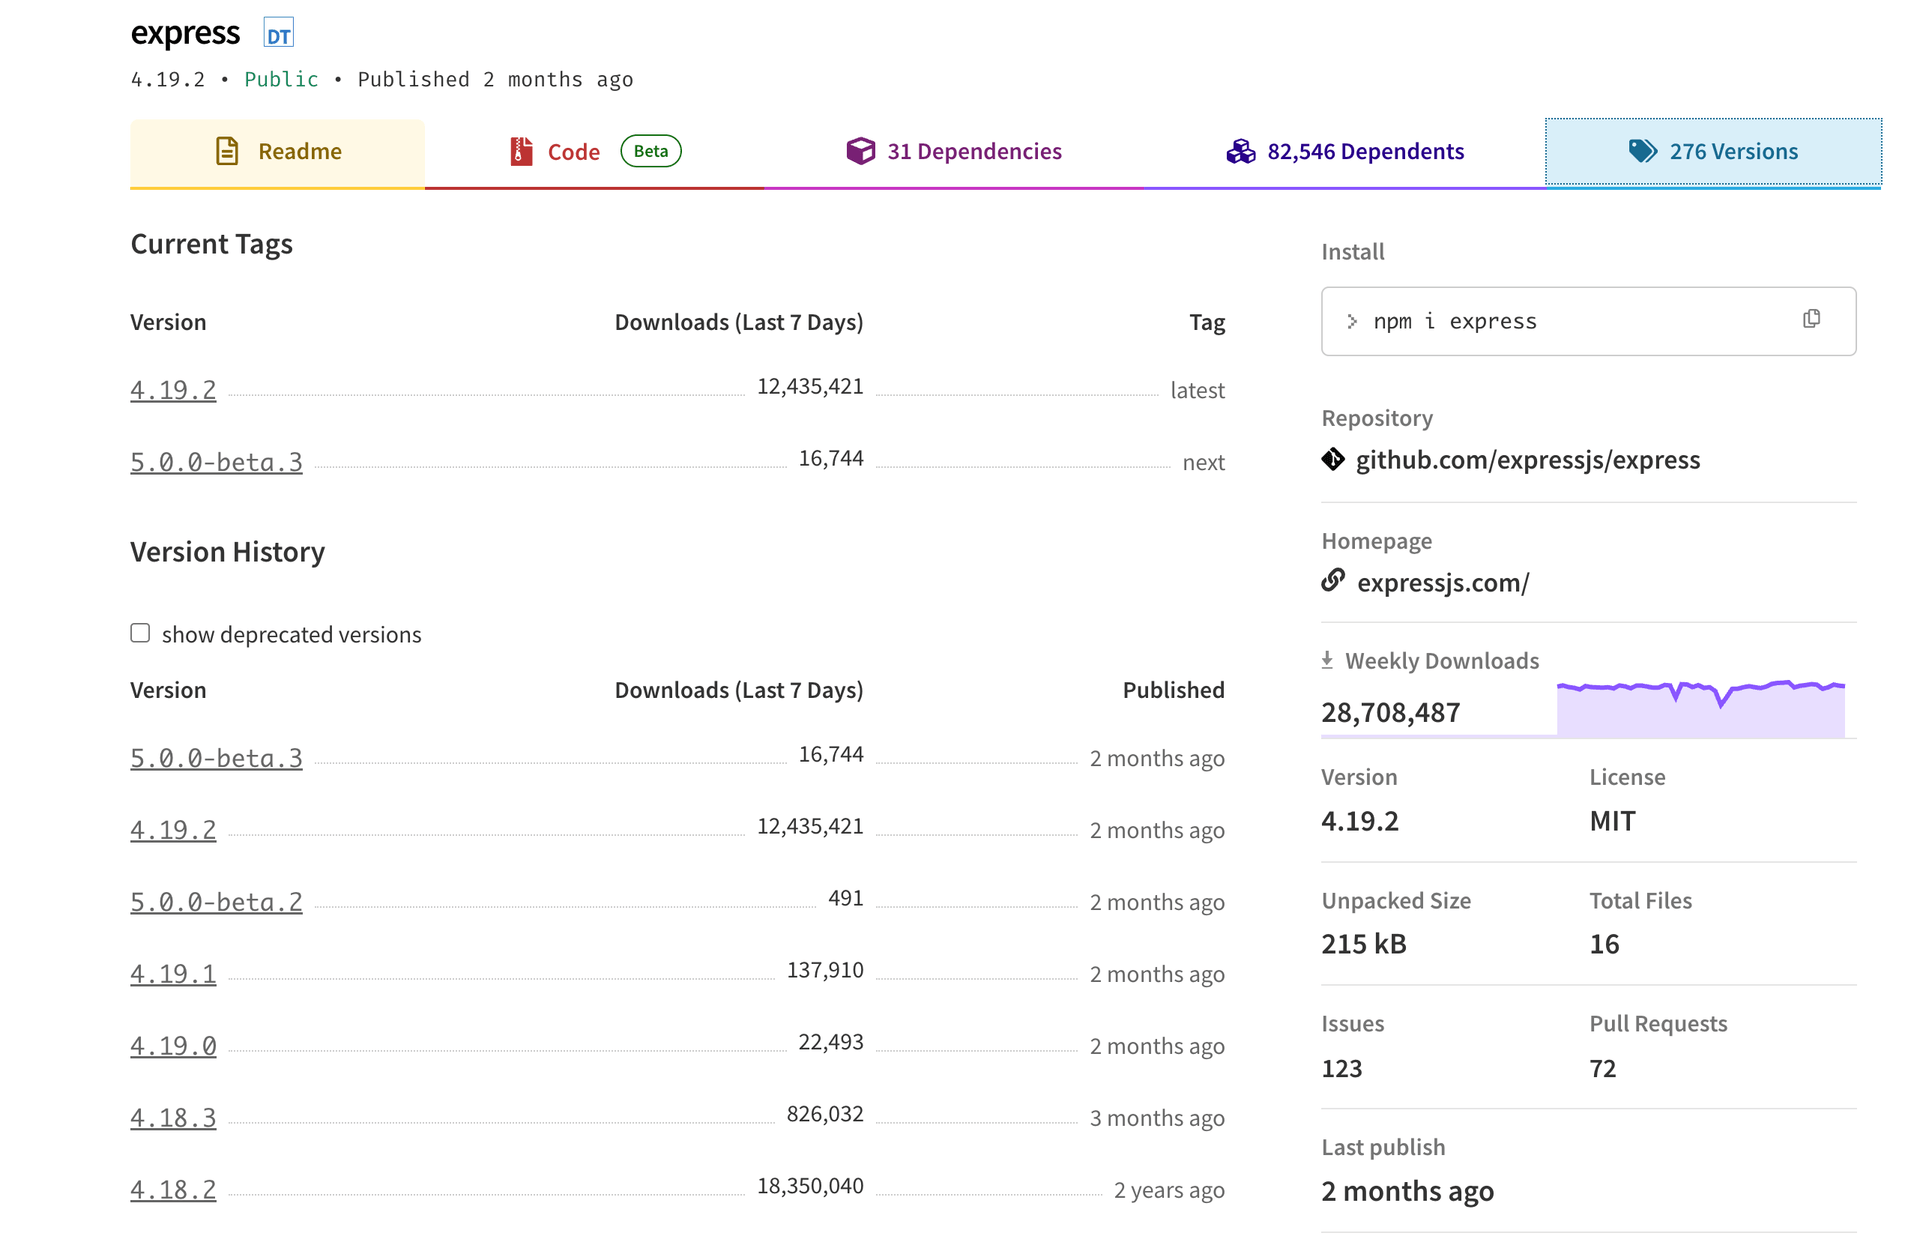Viewport: 1920px width, 1243px height.
Task: Click '2 years ago' published date
Action: click(1169, 1190)
